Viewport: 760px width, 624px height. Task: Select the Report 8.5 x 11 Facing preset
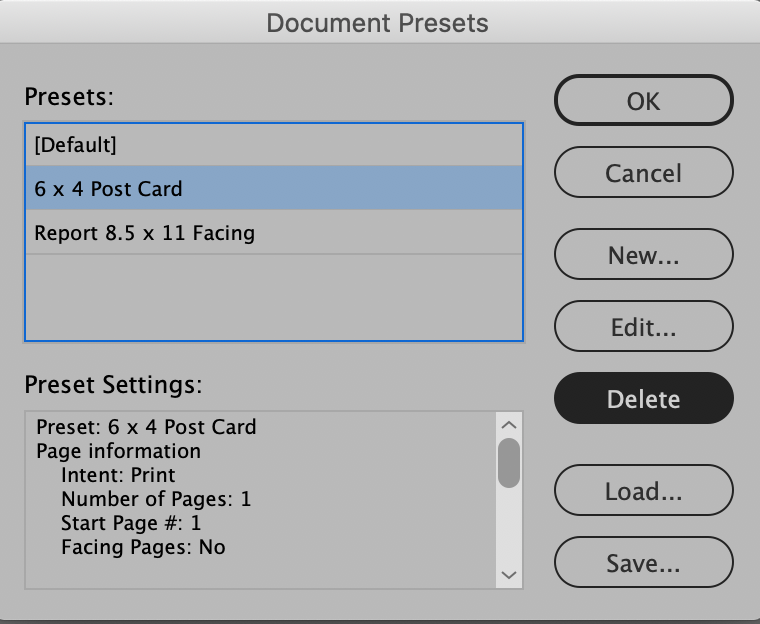coord(273,233)
